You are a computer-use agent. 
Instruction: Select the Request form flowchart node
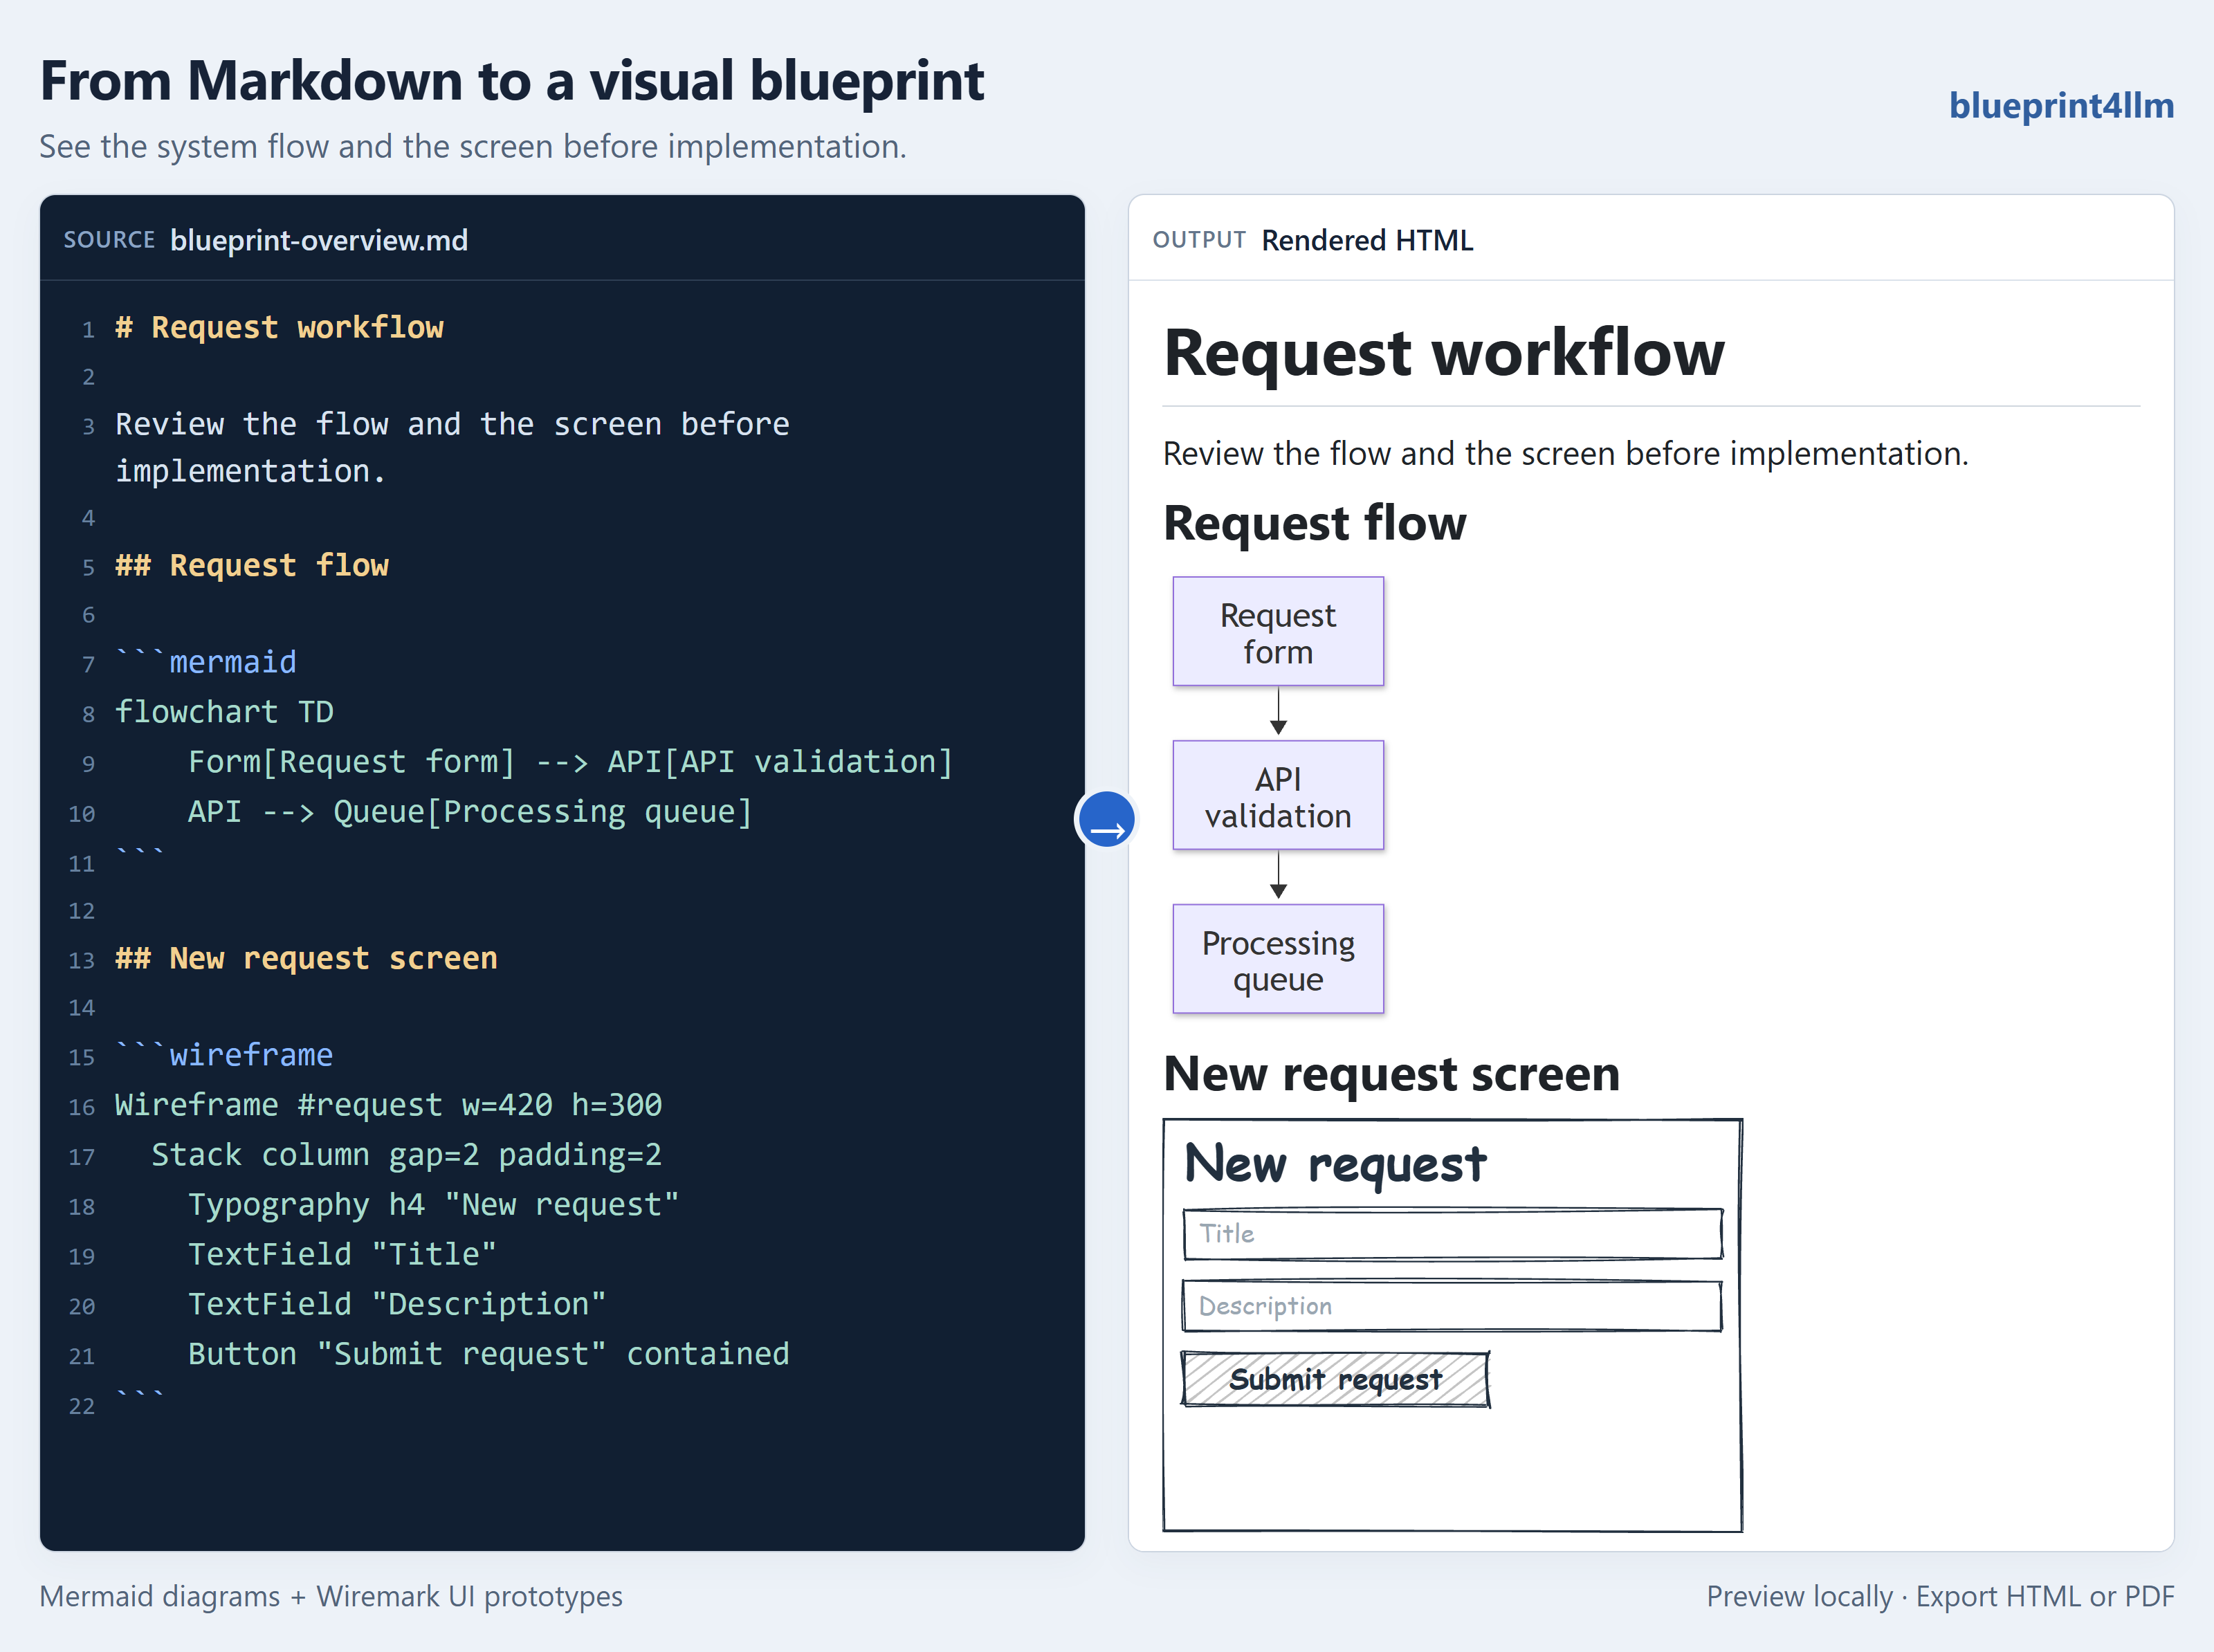point(1278,632)
